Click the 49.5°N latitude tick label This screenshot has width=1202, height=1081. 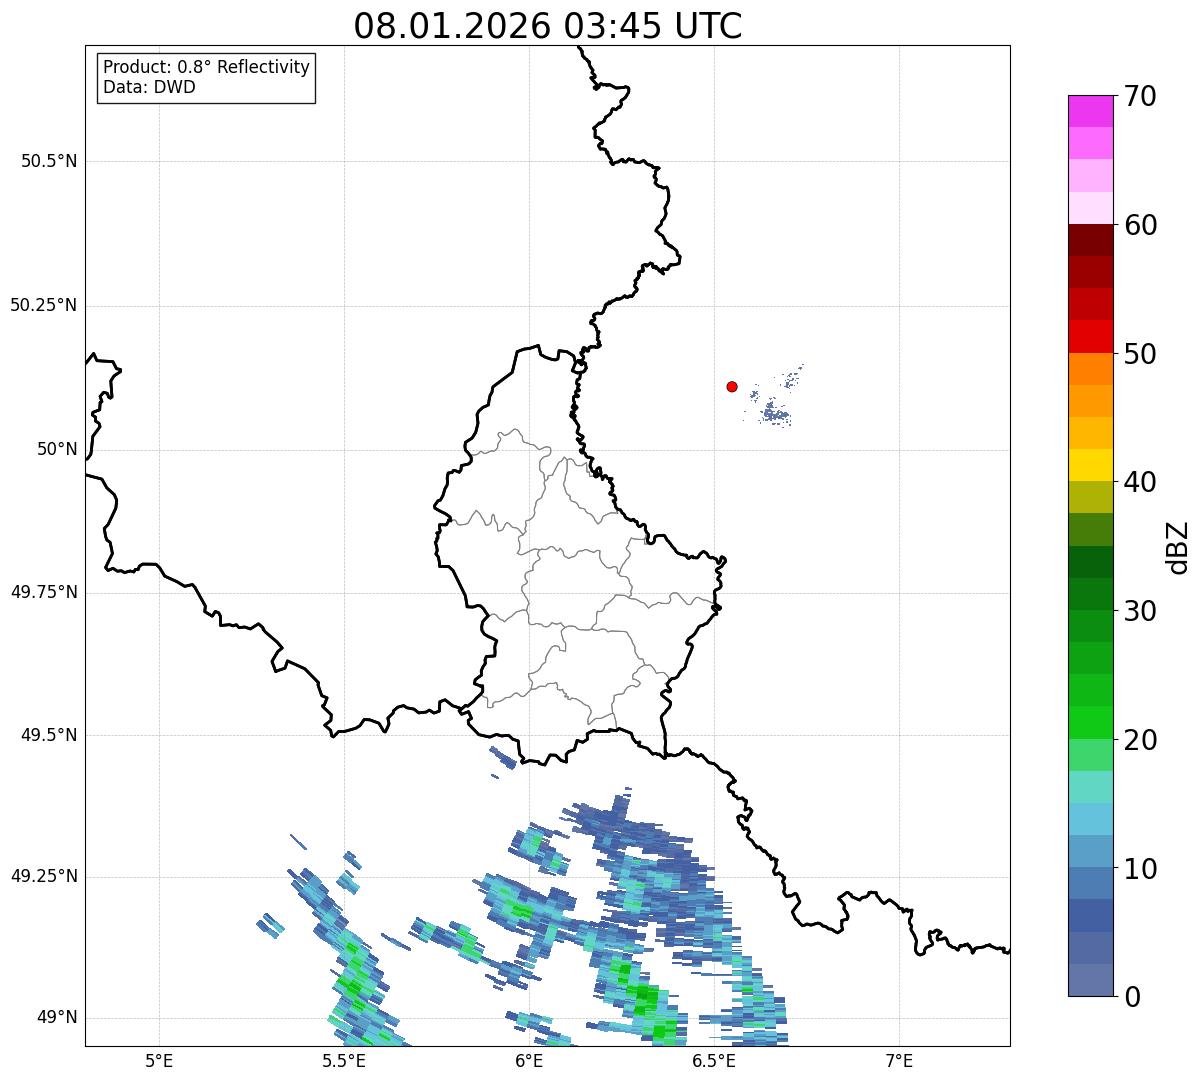49,735
